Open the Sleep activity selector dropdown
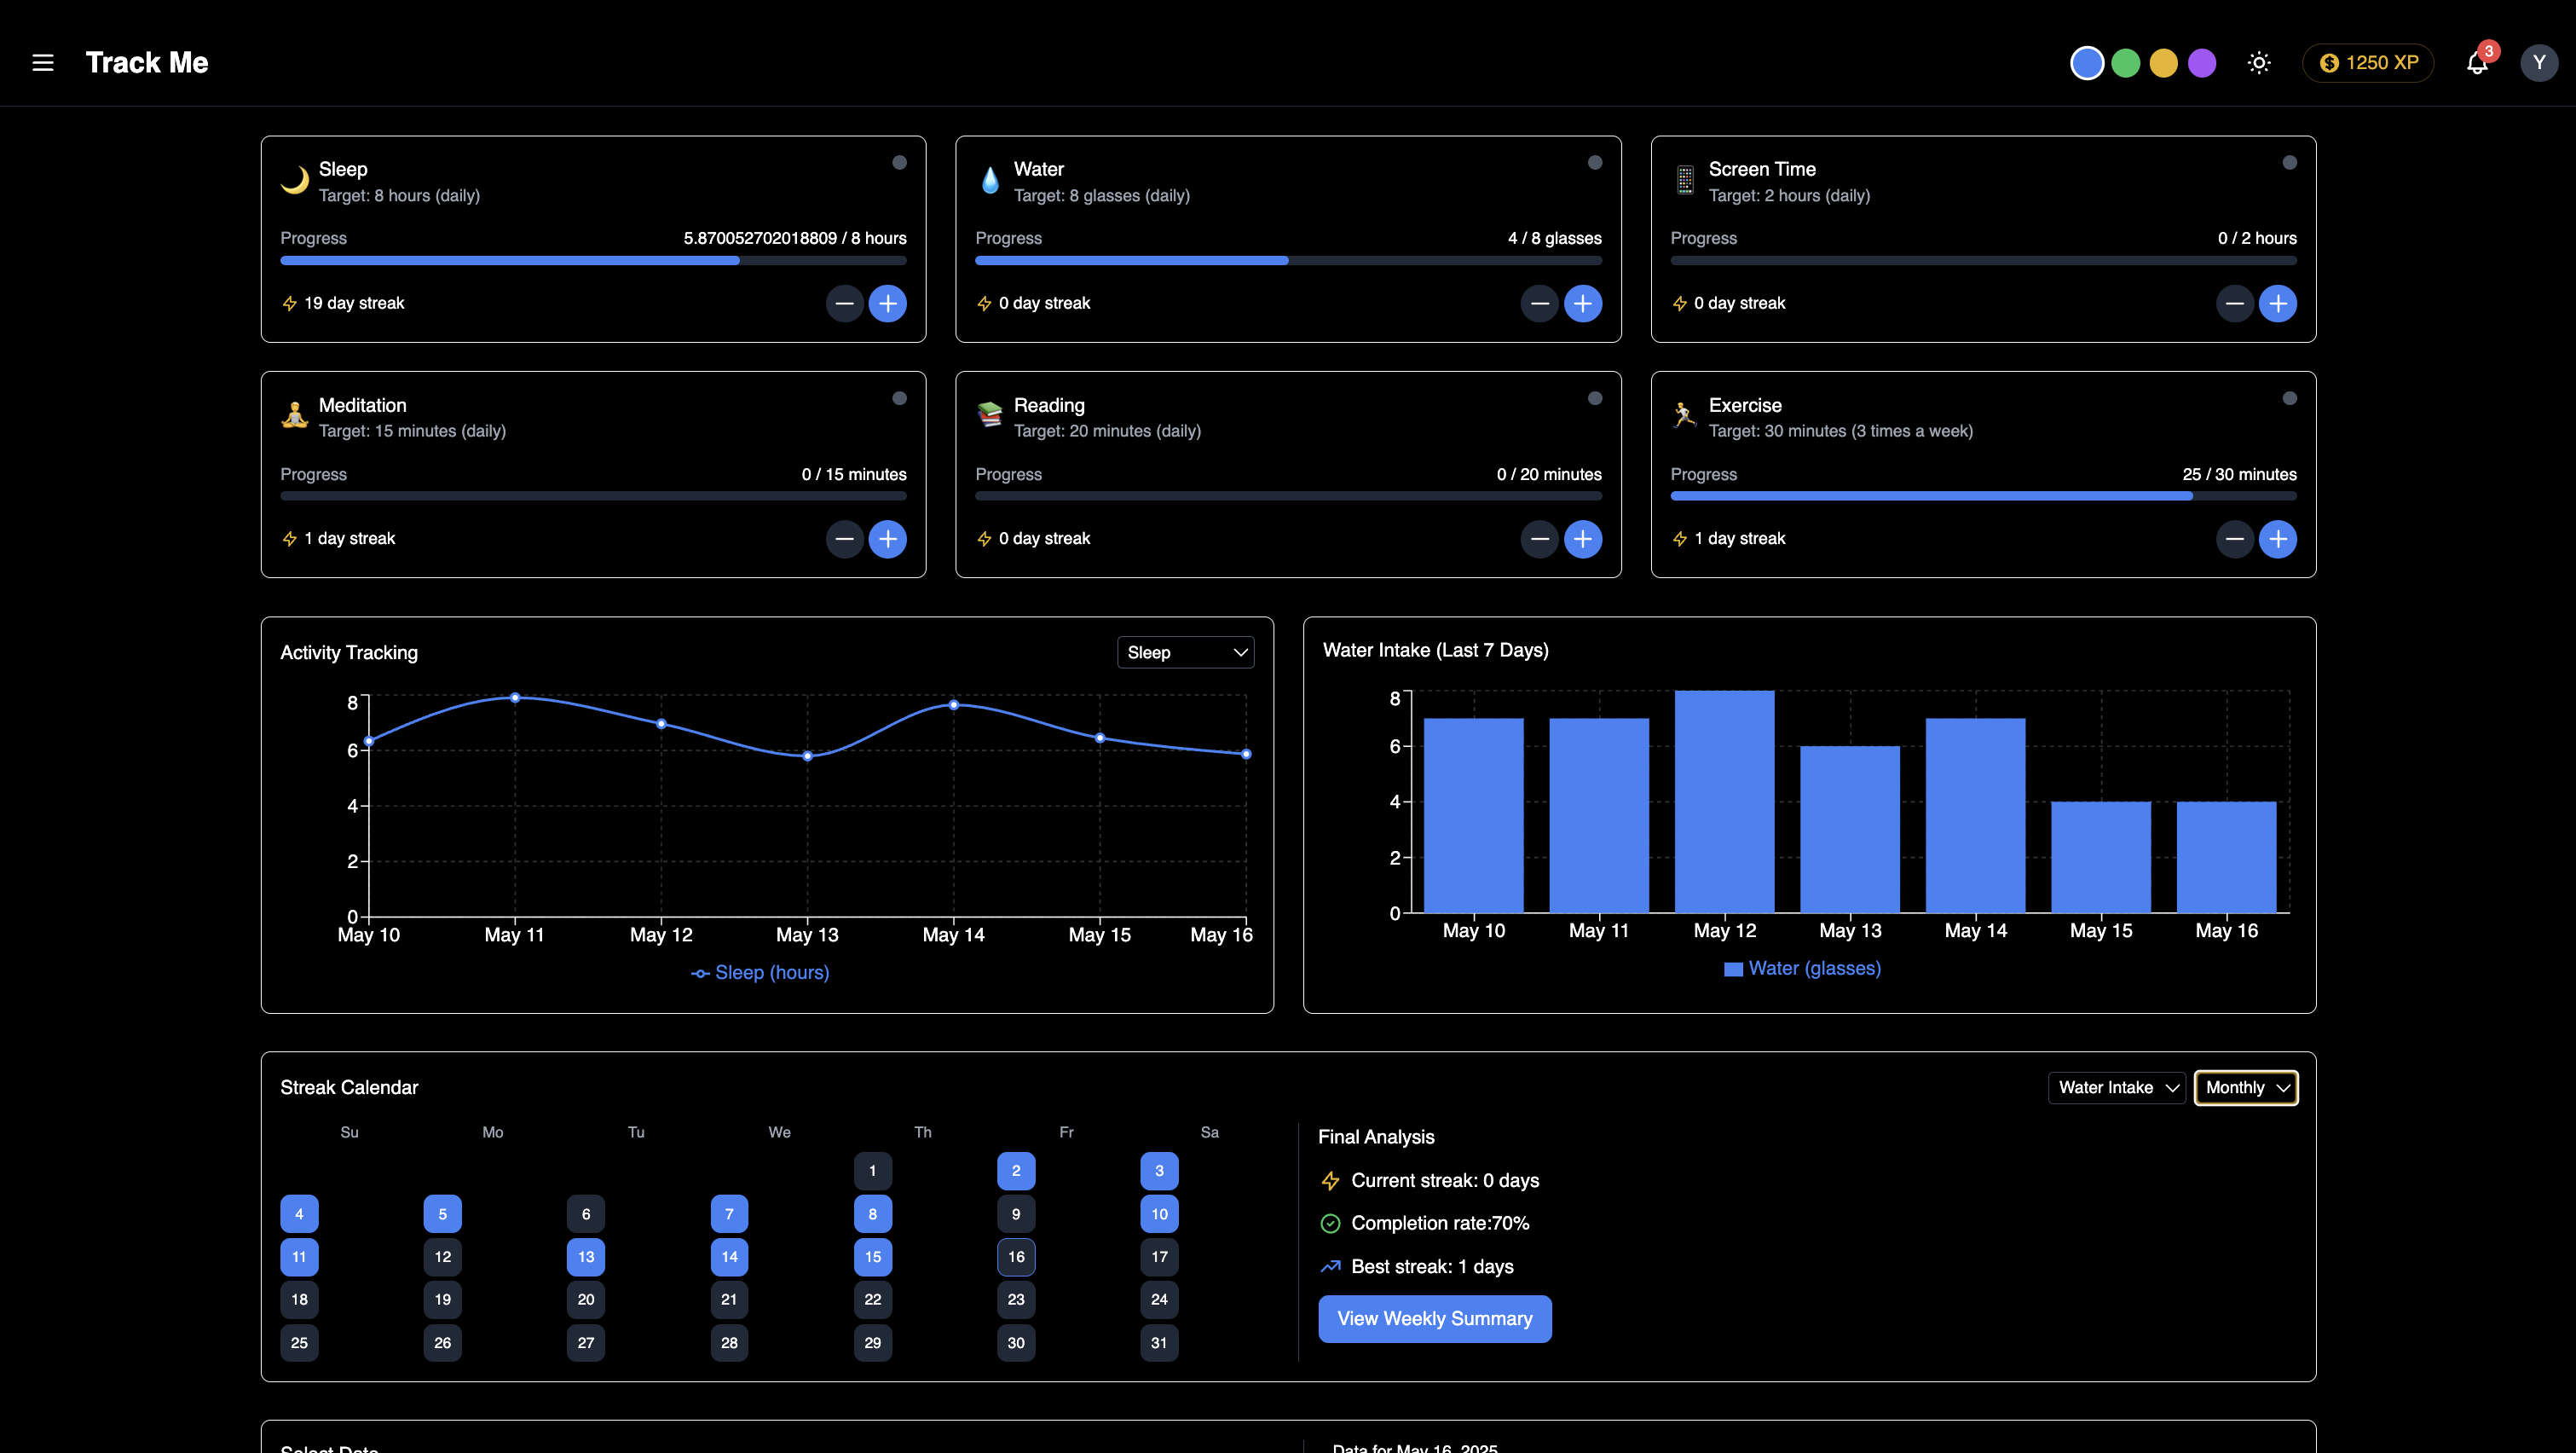This screenshot has height=1453, width=2576. pyautogui.click(x=1185, y=652)
